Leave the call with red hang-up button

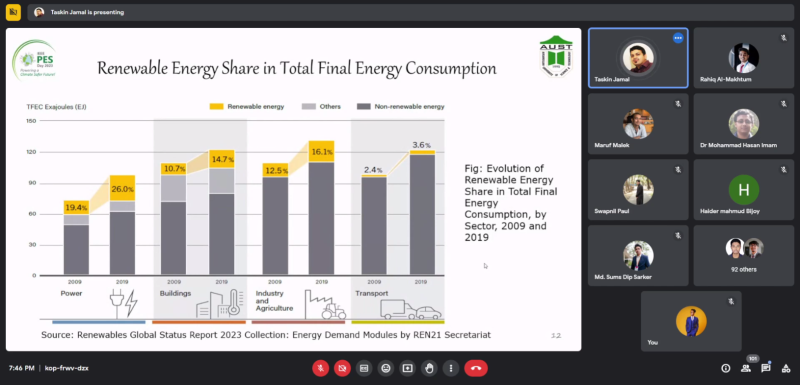pyautogui.click(x=476, y=368)
